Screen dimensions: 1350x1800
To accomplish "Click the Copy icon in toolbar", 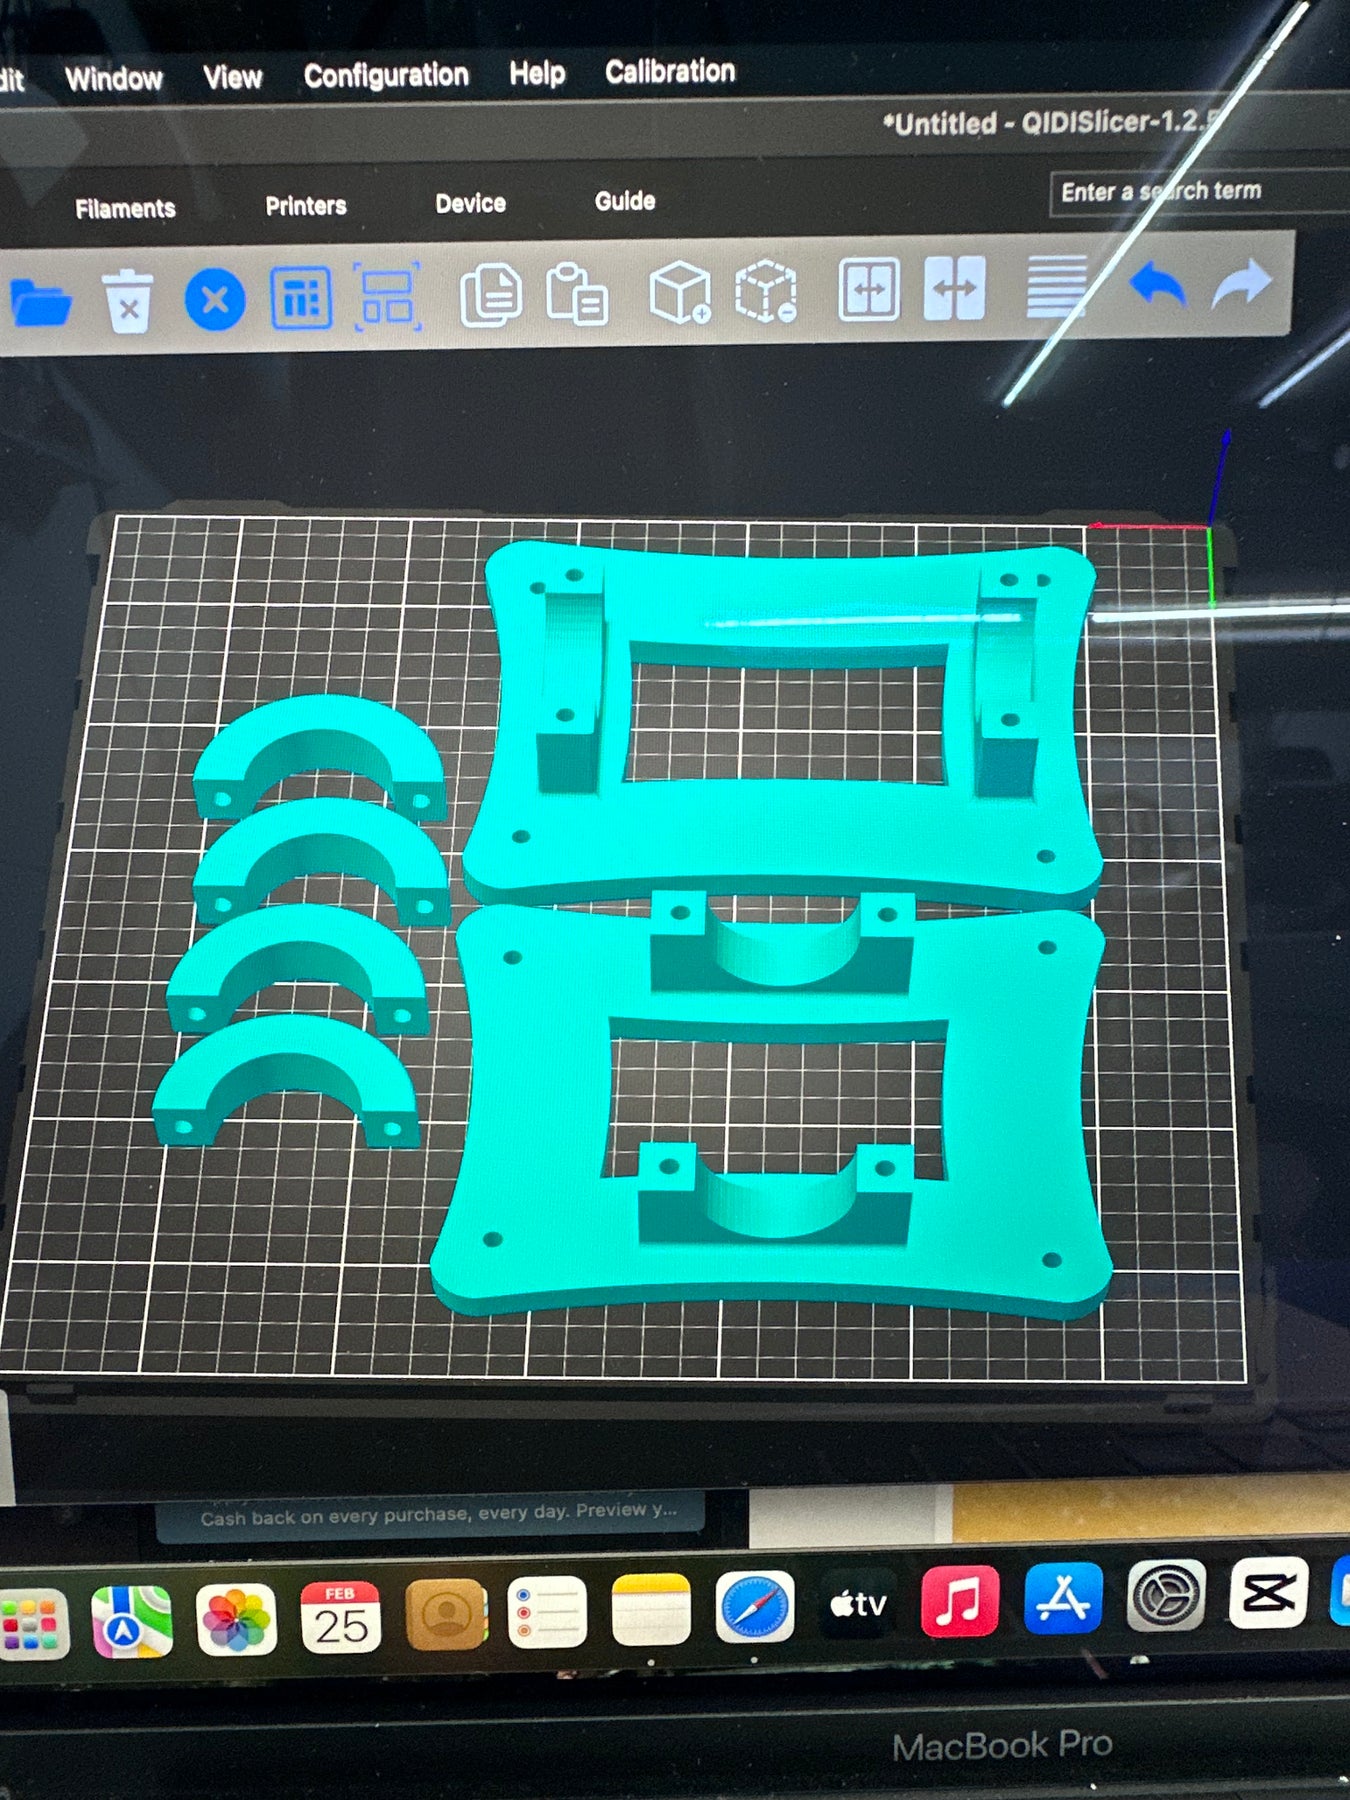I will click(490, 295).
